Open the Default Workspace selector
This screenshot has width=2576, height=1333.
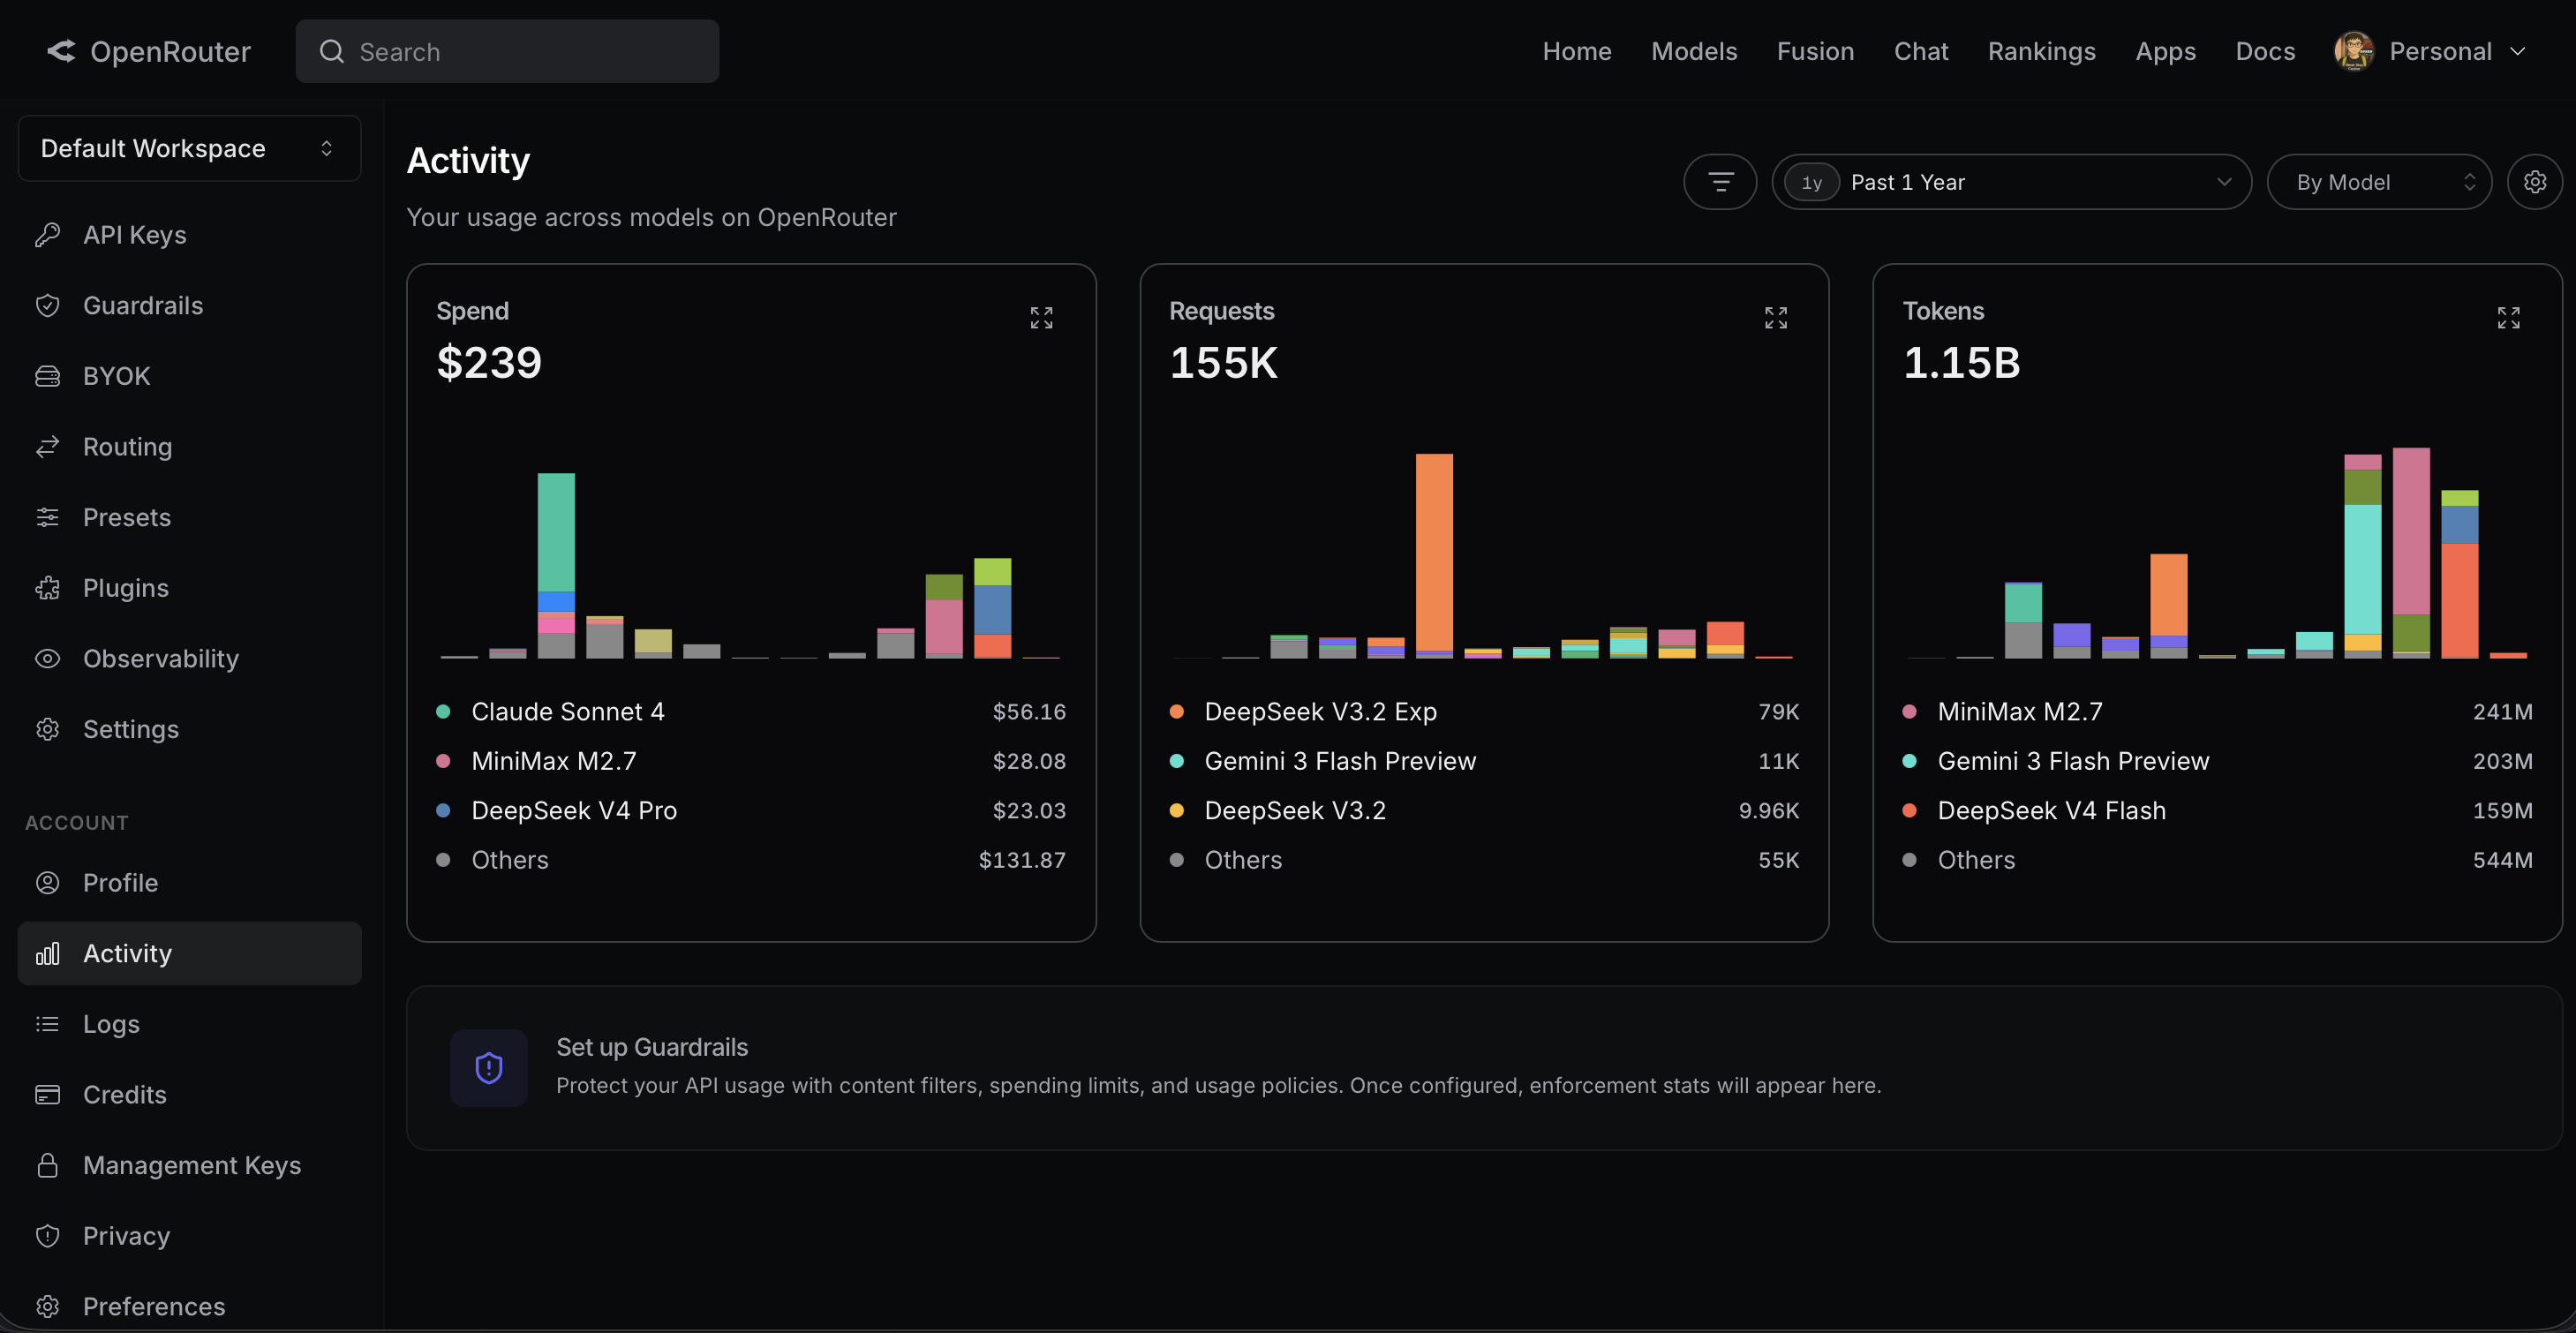click(x=190, y=148)
